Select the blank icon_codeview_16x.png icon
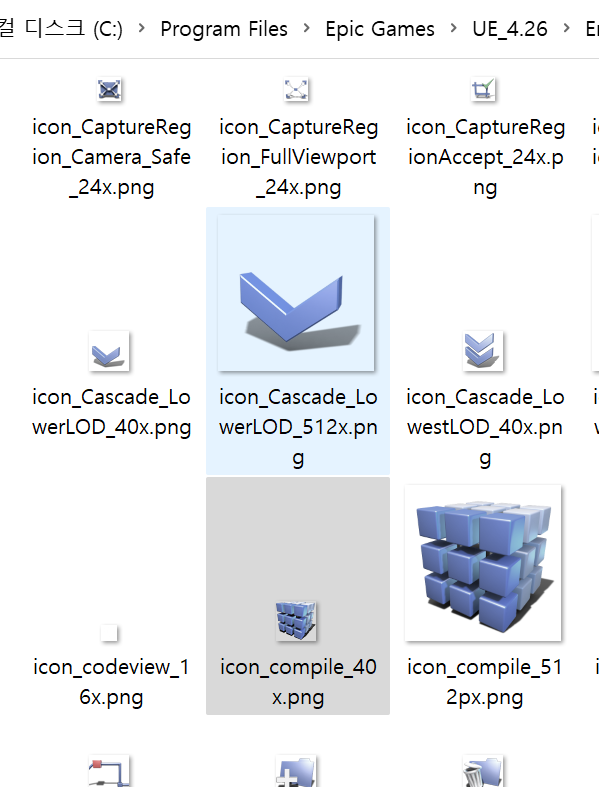 [109, 633]
